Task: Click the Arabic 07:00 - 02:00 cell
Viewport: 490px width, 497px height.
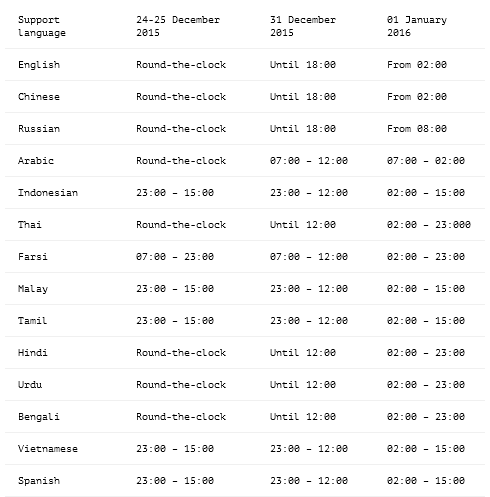Action: click(x=426, y=161)
